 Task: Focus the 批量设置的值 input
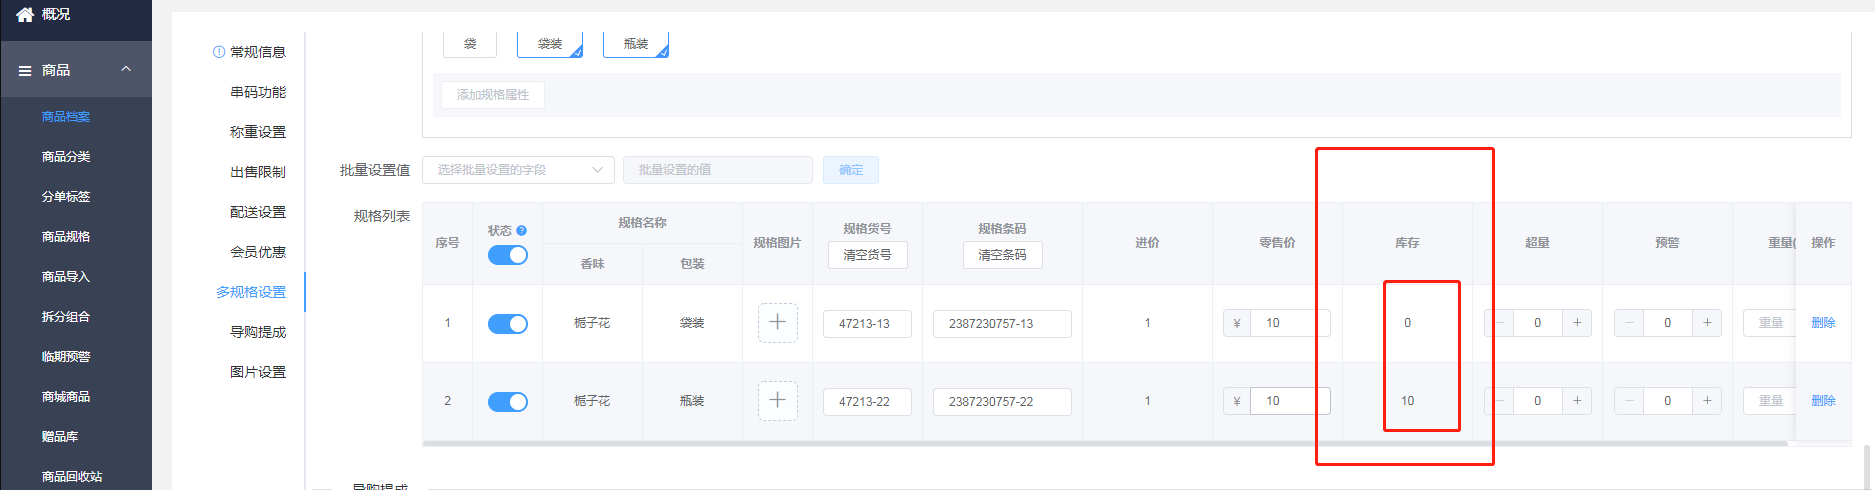(x=718, y=170)
